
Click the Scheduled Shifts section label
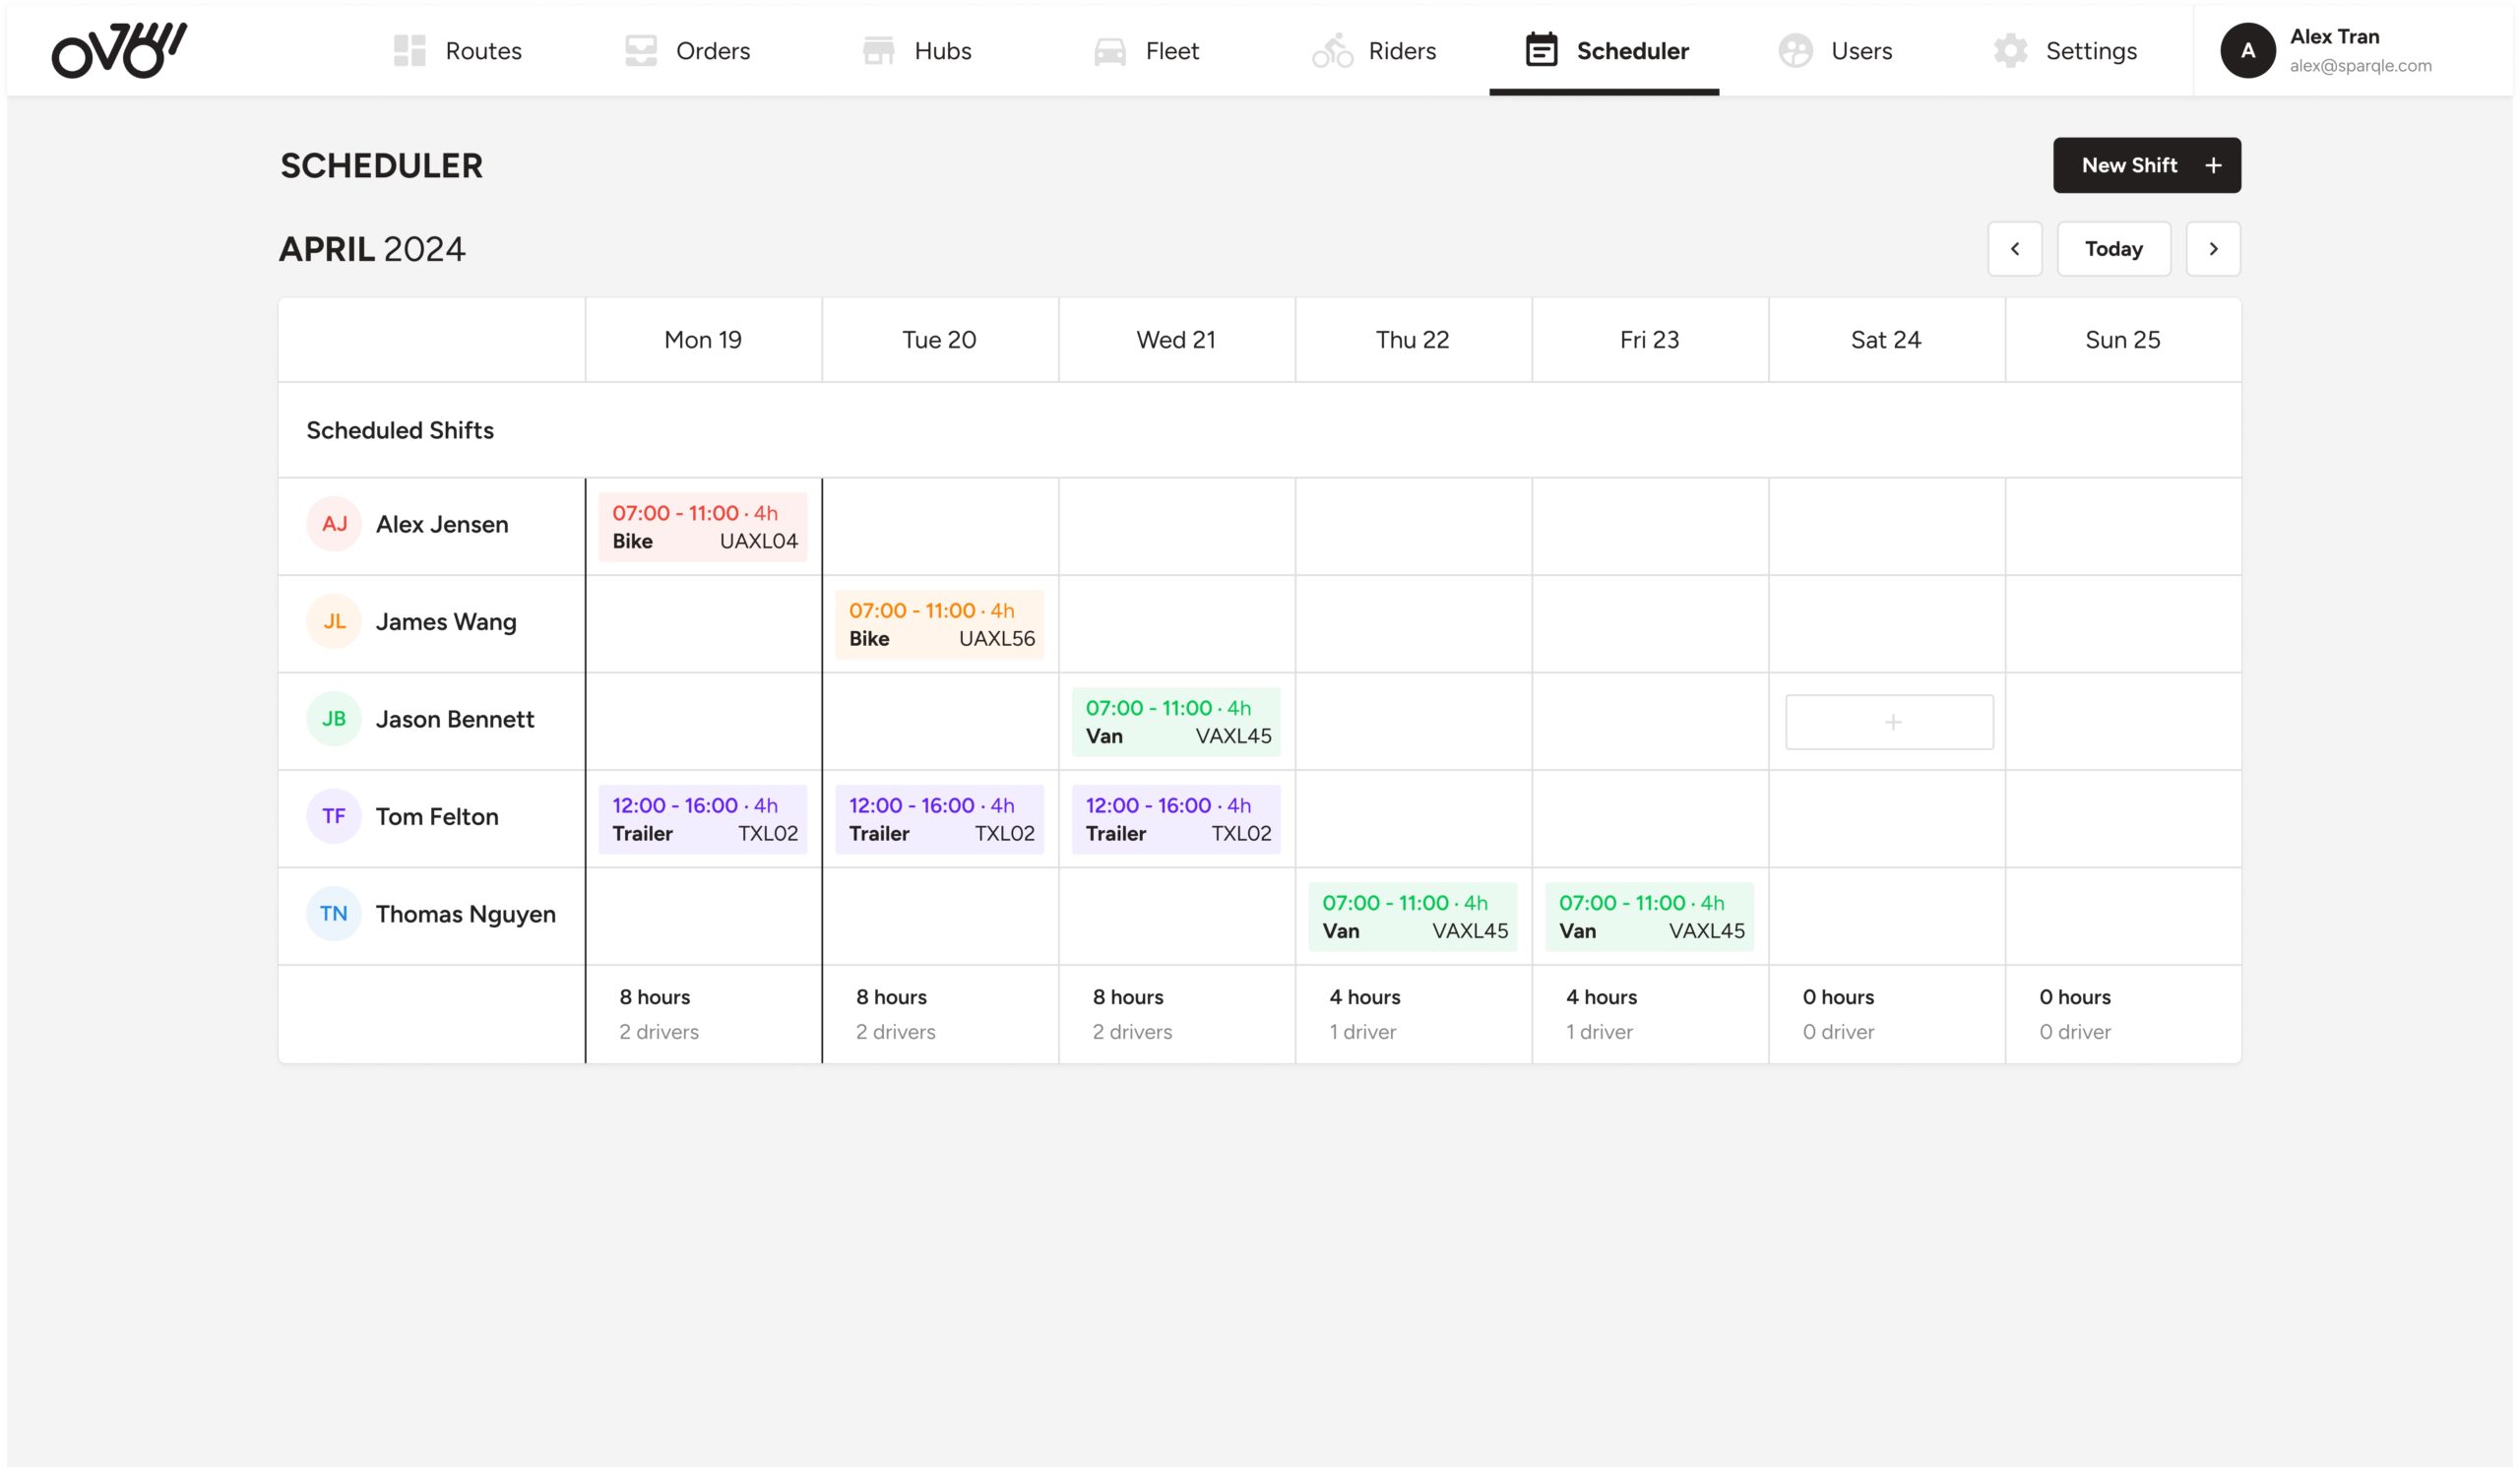click(x=399, y=430)
